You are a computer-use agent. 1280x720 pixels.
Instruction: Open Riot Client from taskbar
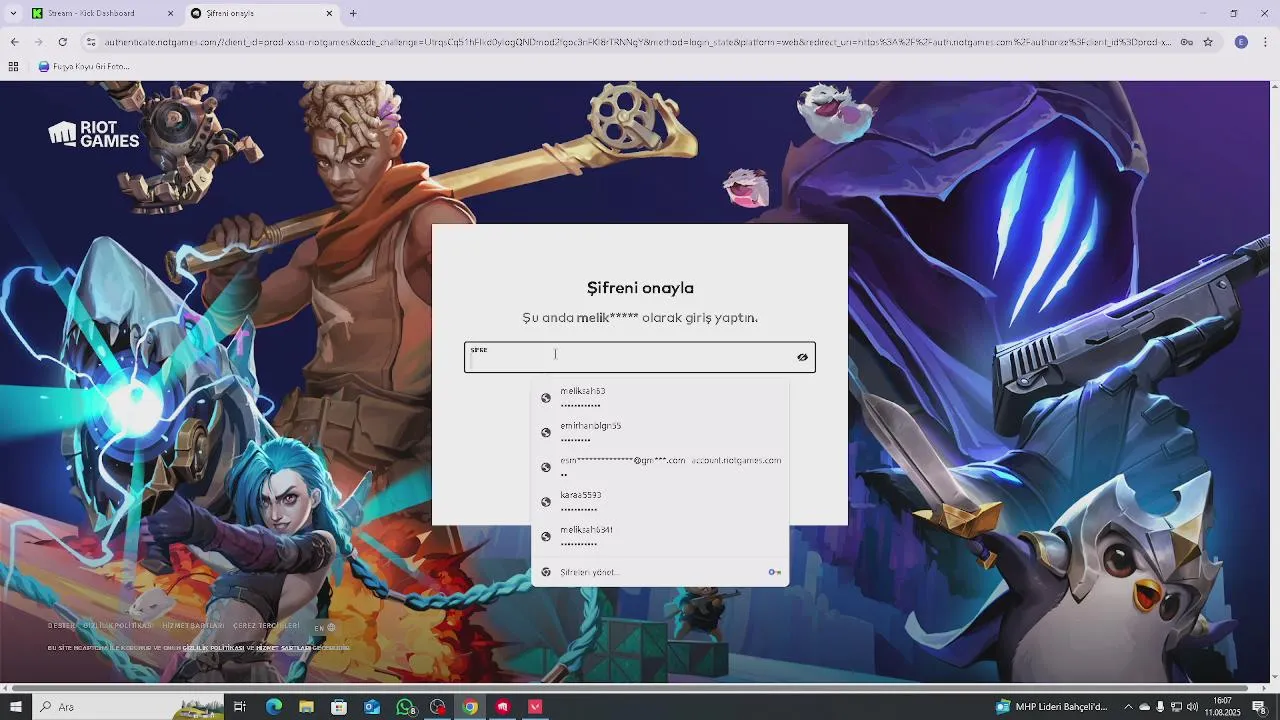[x=503, y=707]
